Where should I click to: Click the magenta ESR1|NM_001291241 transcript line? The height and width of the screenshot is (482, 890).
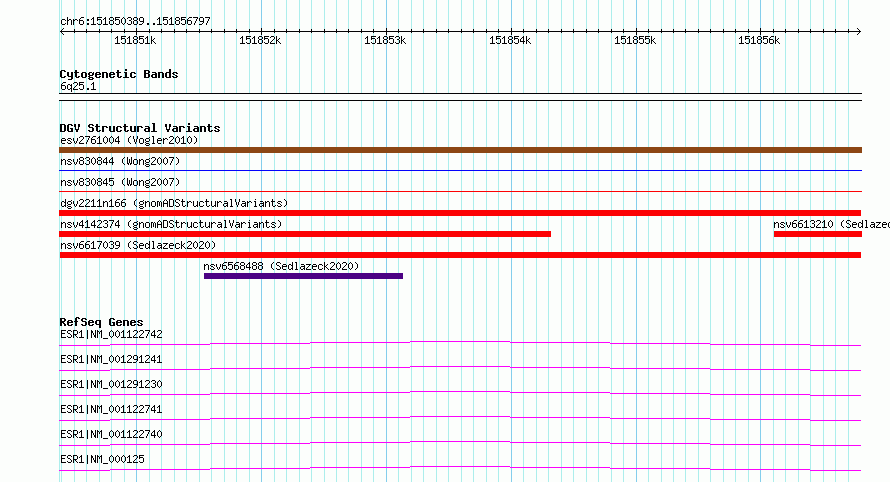(460, 368)
